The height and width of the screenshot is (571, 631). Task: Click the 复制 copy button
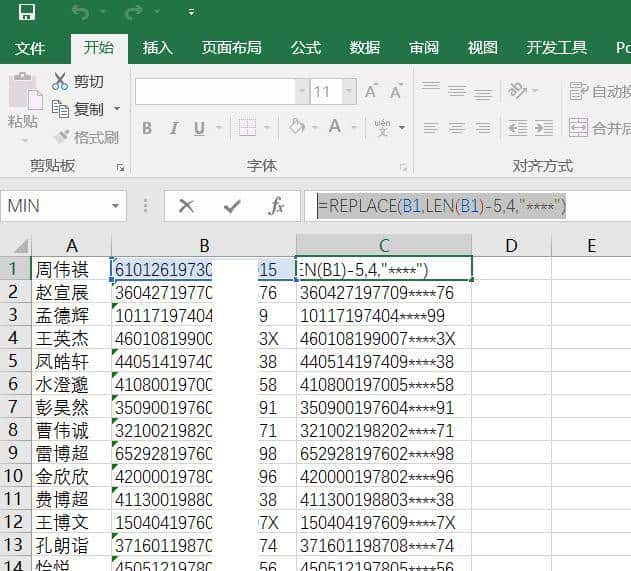point(78,109)
